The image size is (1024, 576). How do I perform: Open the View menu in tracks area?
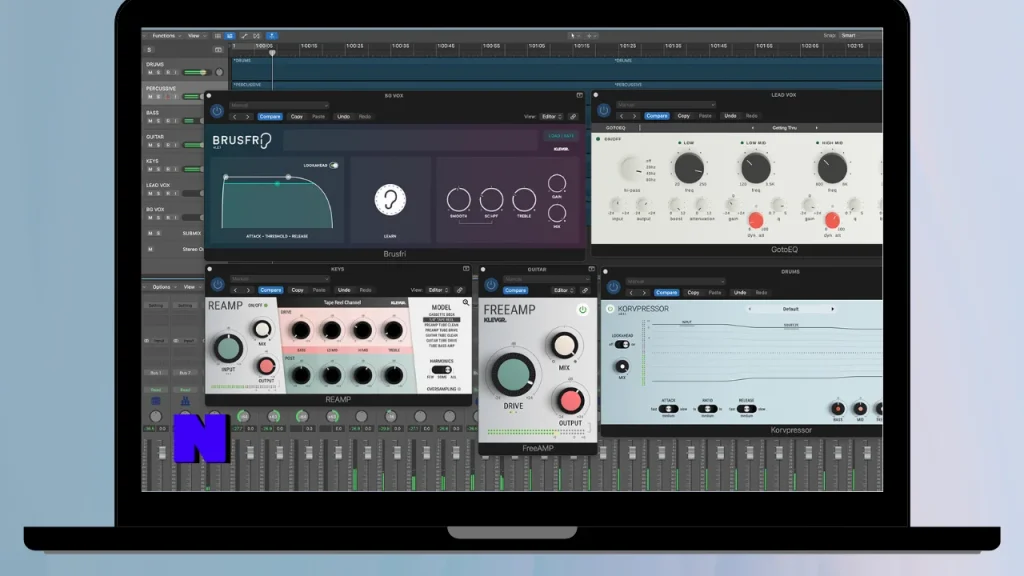196,36
